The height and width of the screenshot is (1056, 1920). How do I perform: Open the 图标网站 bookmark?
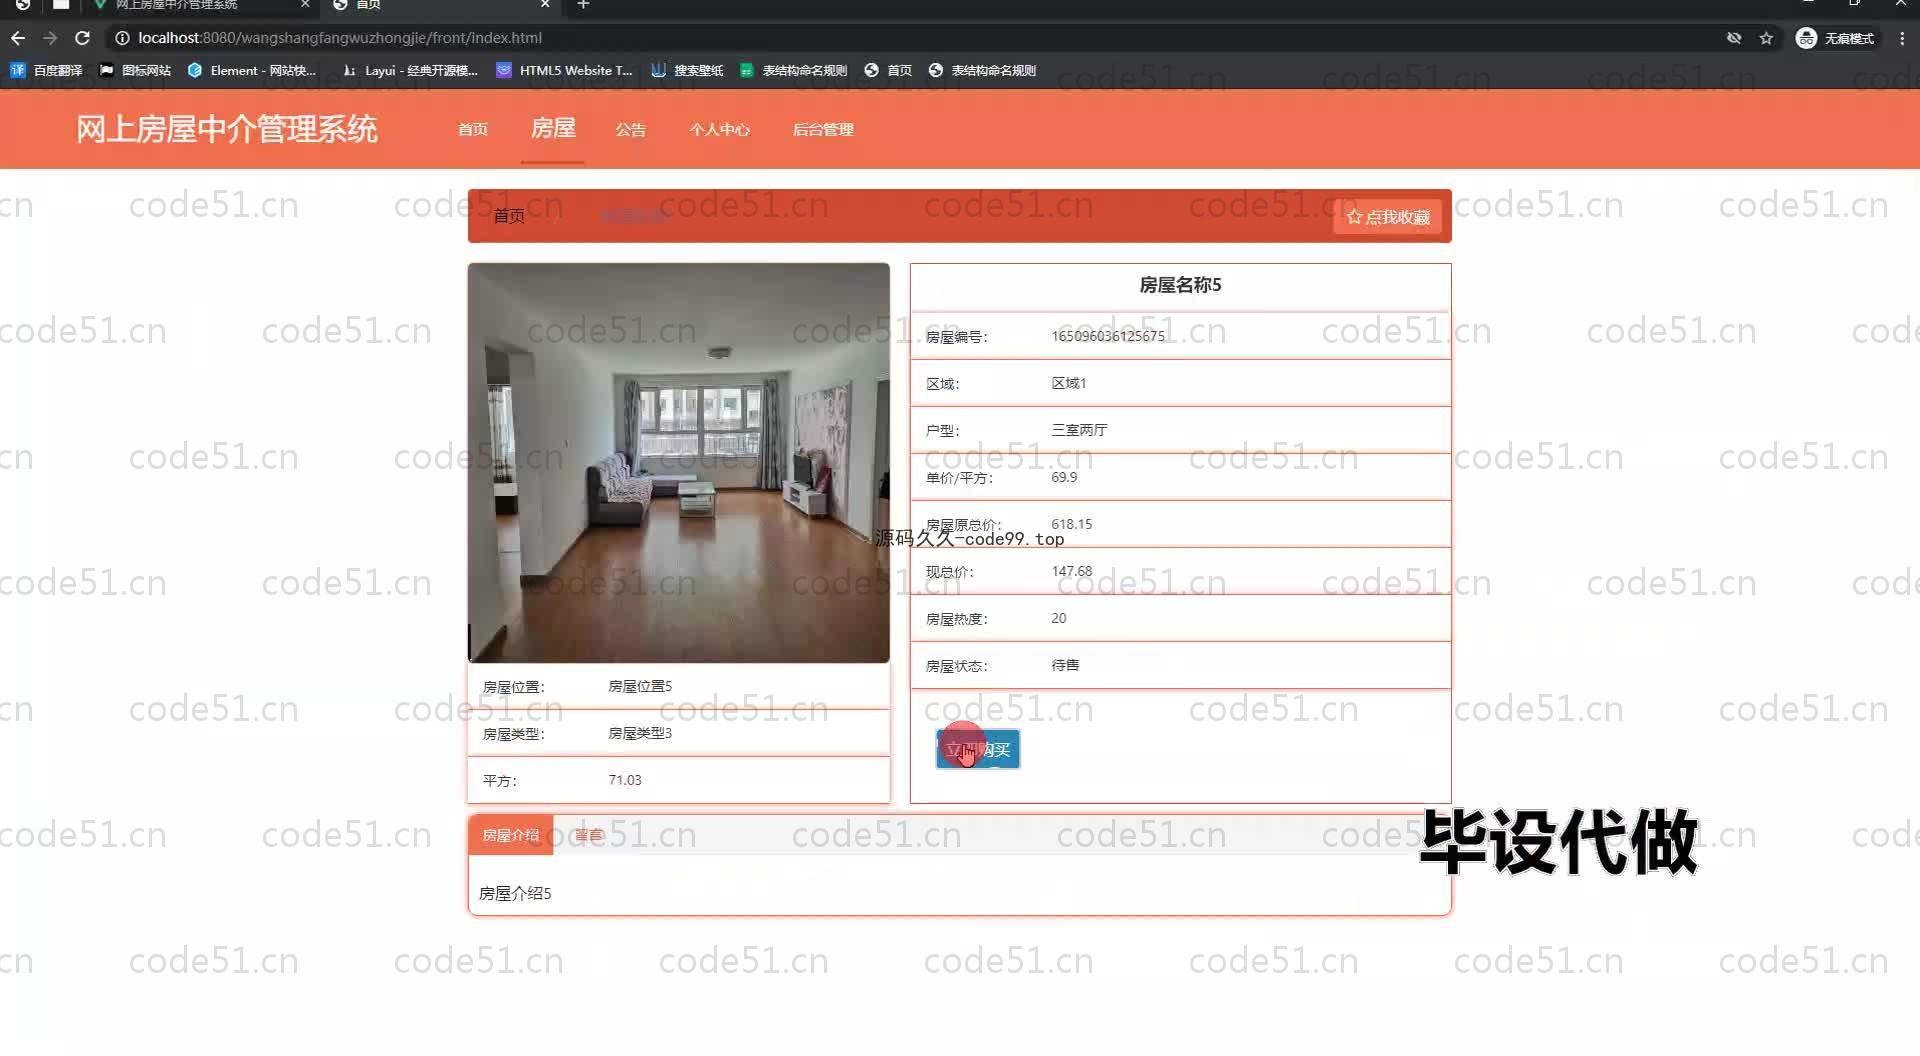point(135,70)
